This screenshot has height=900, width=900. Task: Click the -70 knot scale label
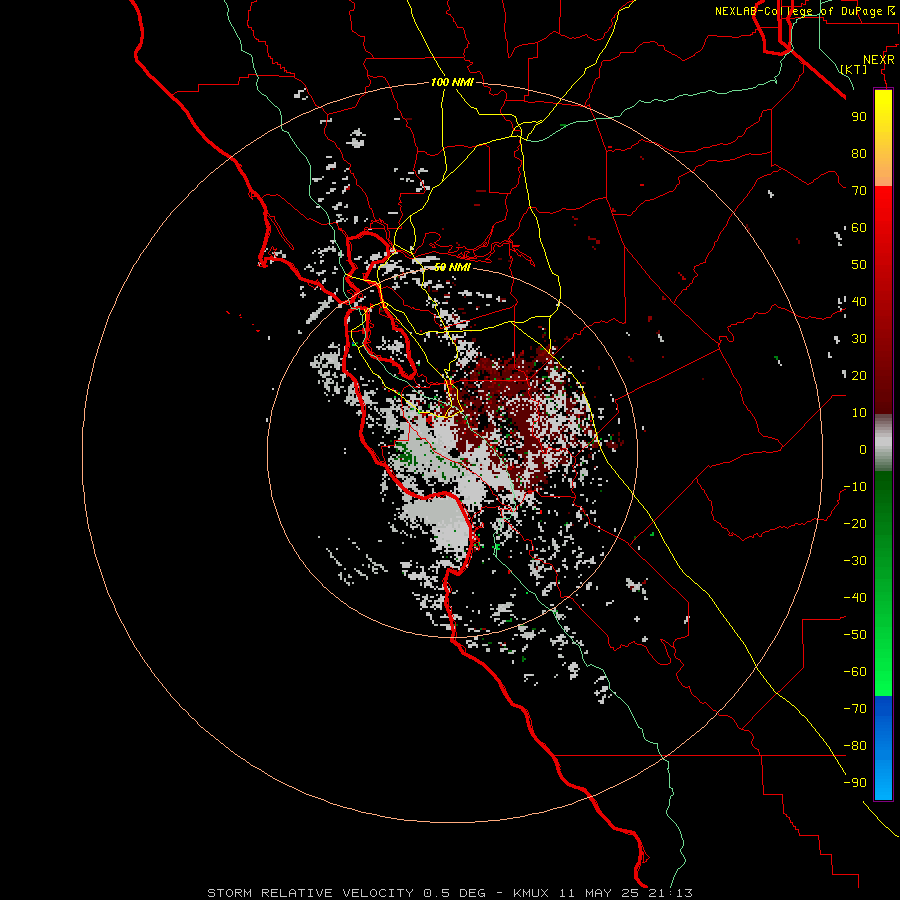pyautogui.click(x=855, y=709)
